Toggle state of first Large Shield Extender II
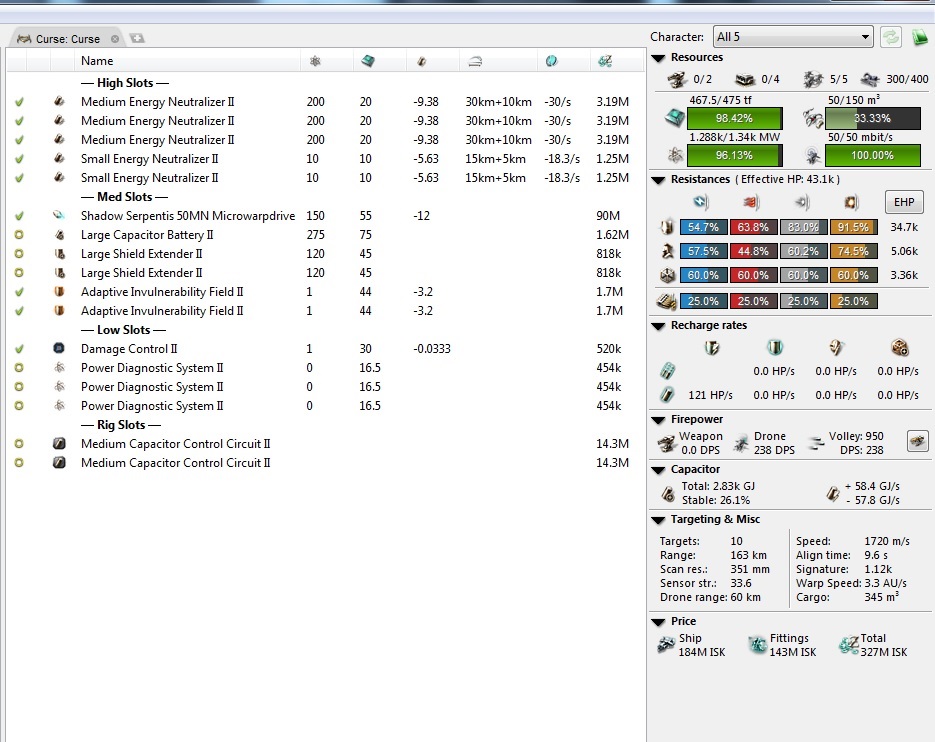 19,254
